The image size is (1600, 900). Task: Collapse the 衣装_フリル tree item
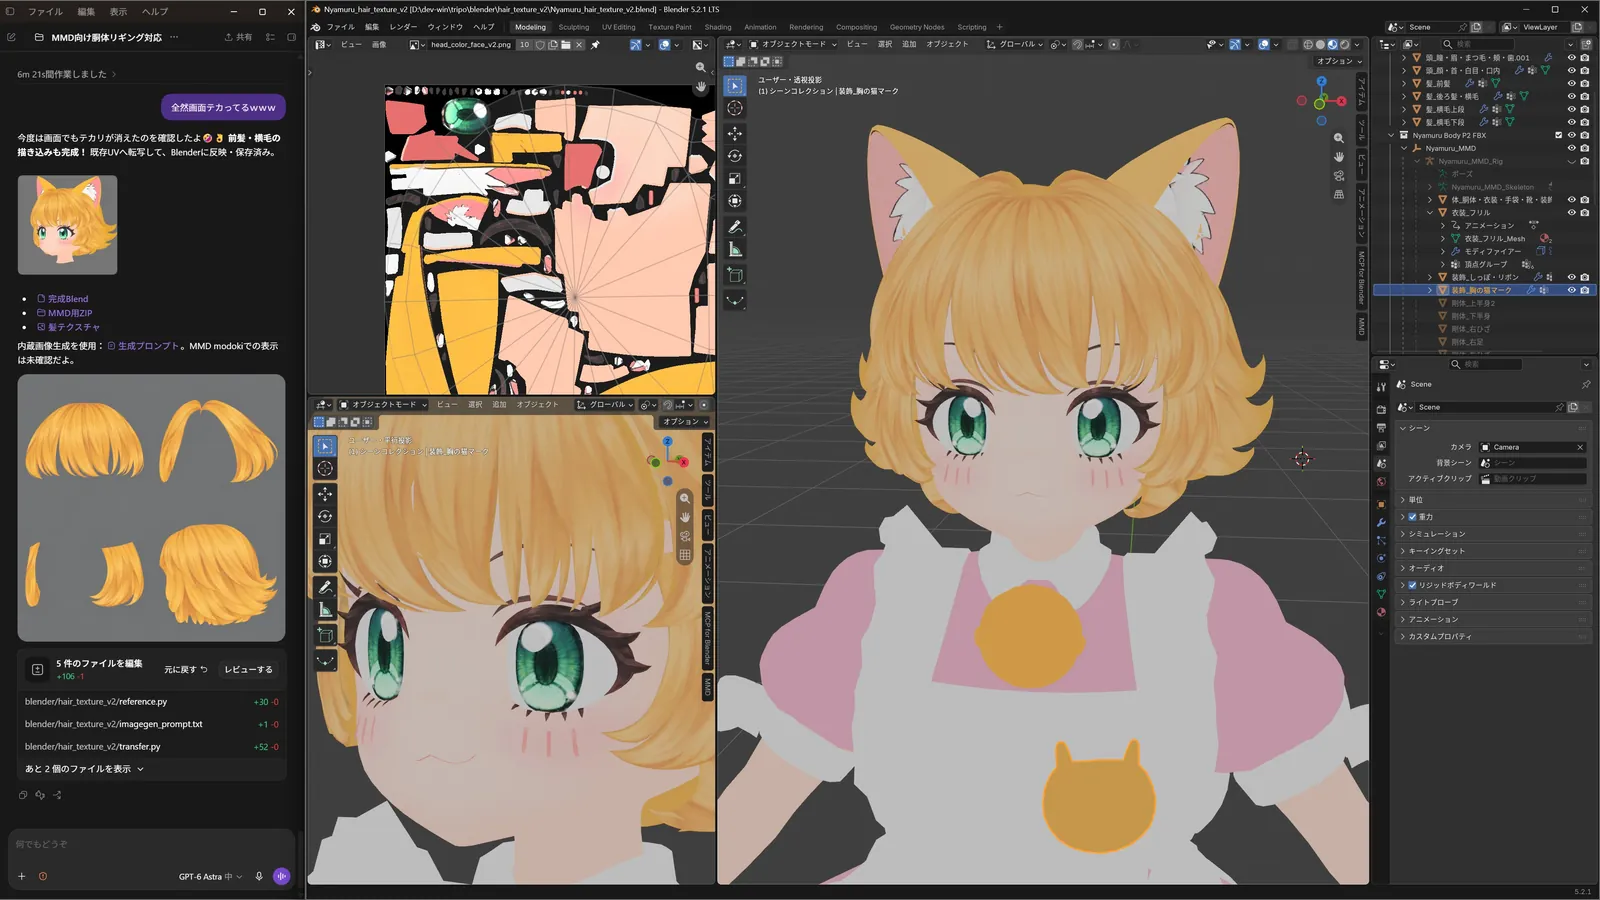pos(1430,213)
